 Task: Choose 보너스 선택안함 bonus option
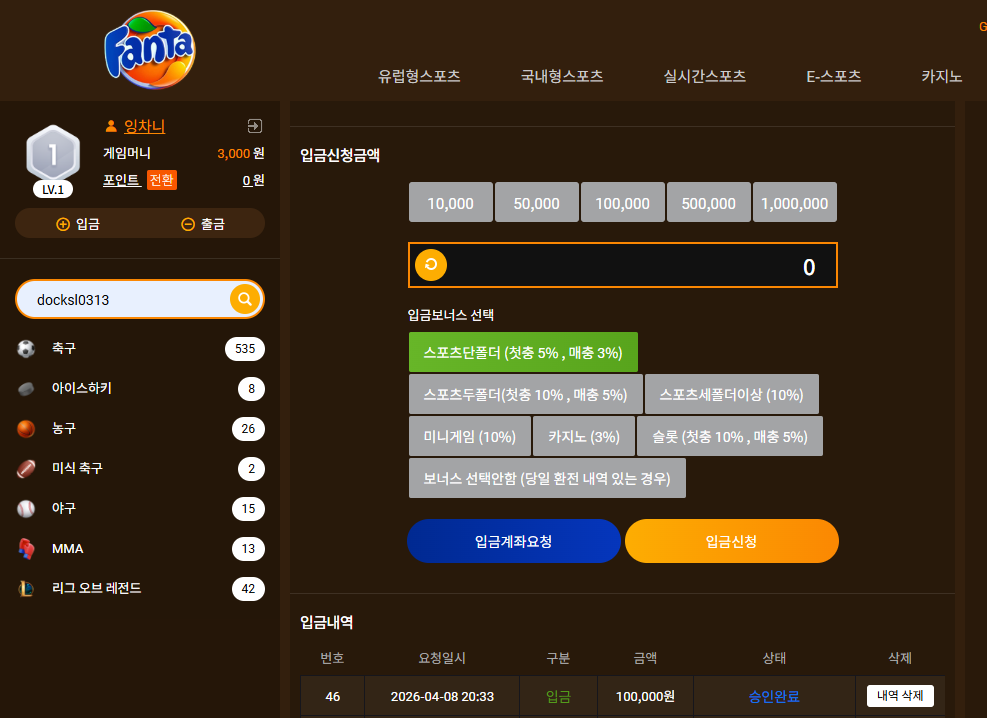point(547,478)
